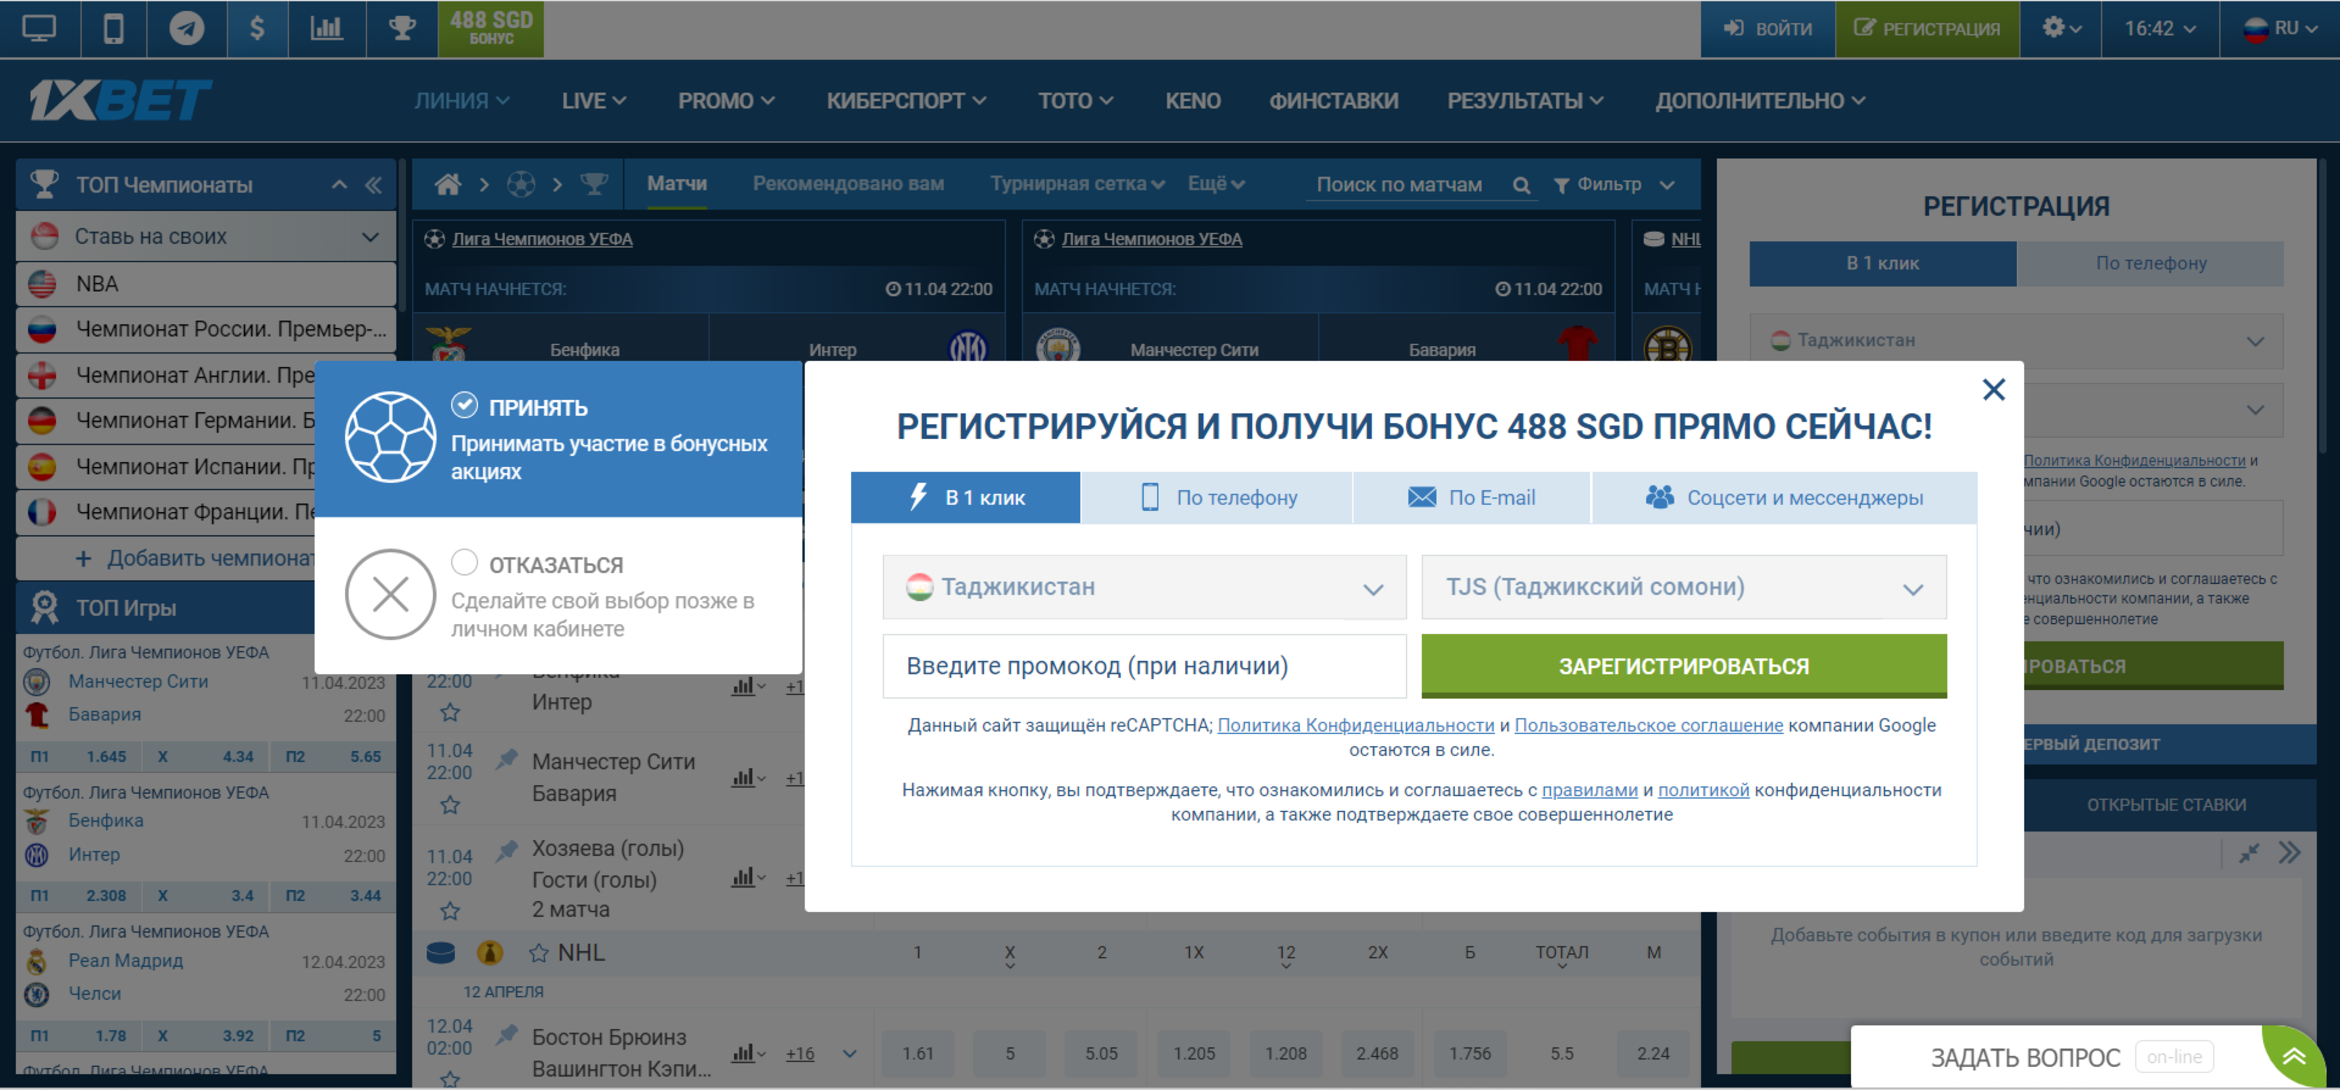Open stats icon for Бостон Брюинз match
This screenshot has height=1090, width=2340.
[x=743, y=1053]
